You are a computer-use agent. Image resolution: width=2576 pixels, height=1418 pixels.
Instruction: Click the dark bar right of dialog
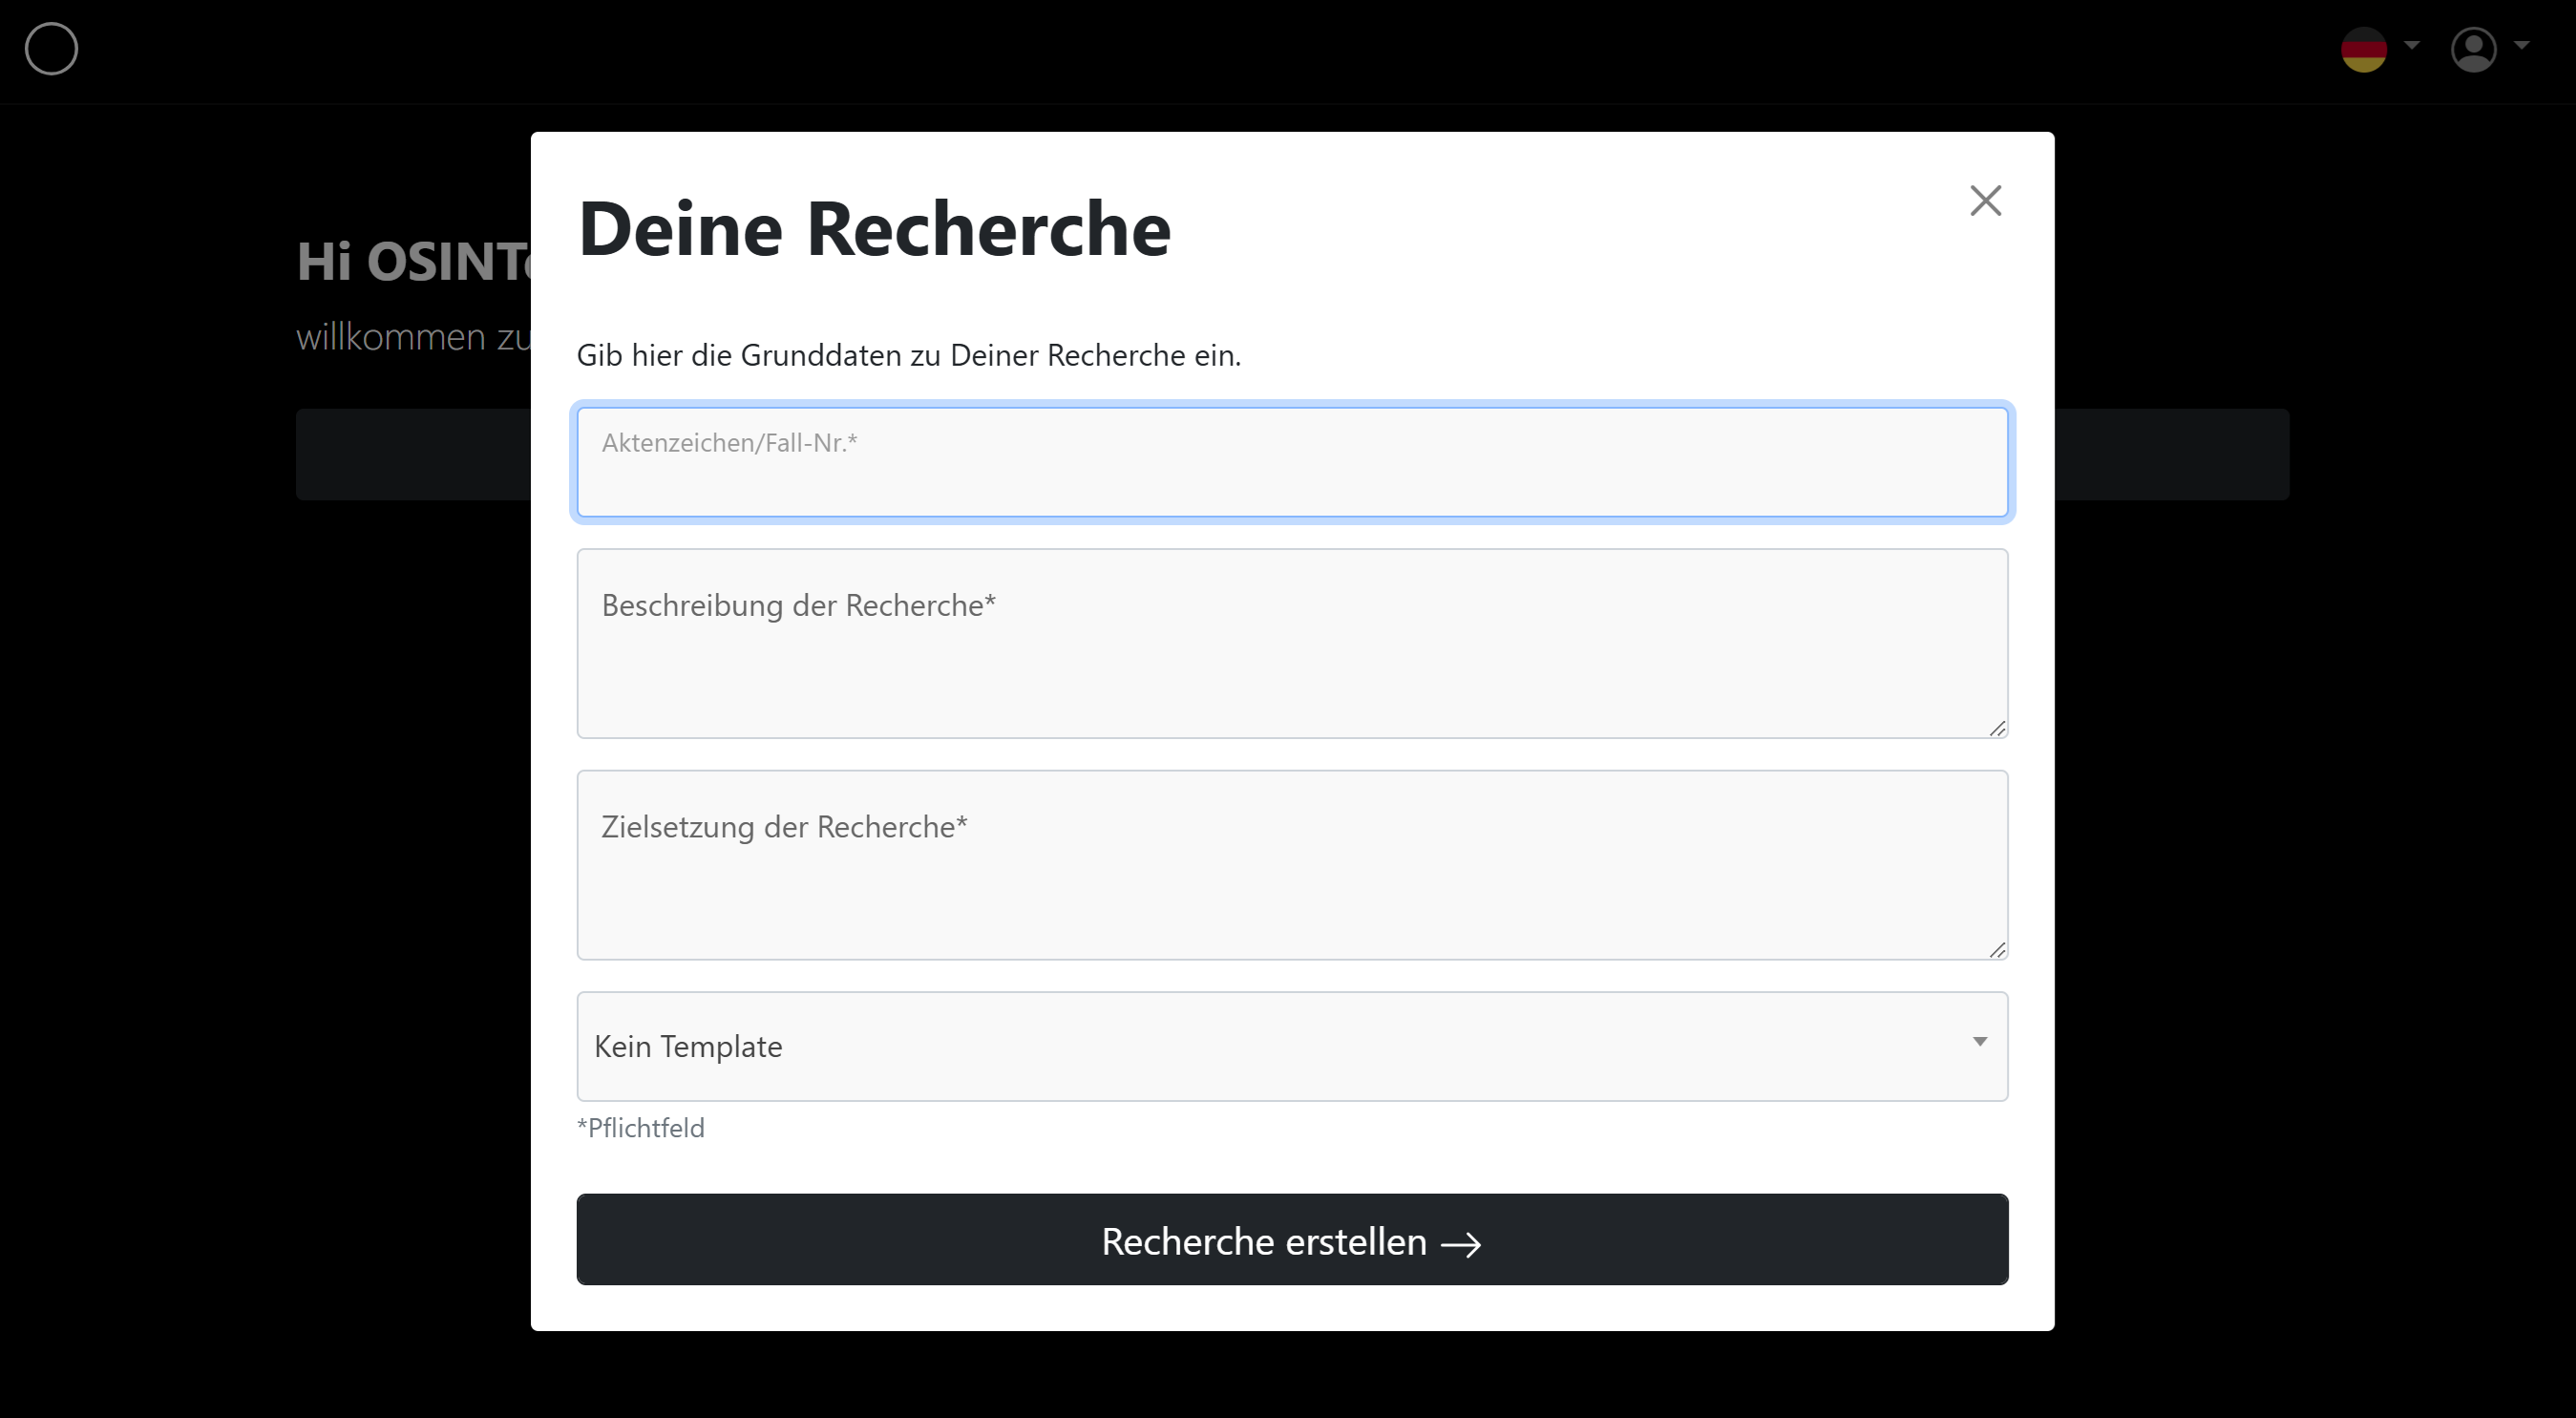click(x=2171, y=454)
